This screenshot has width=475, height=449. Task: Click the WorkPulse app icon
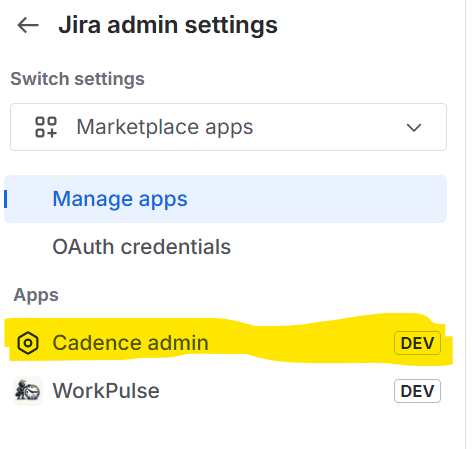28,391
